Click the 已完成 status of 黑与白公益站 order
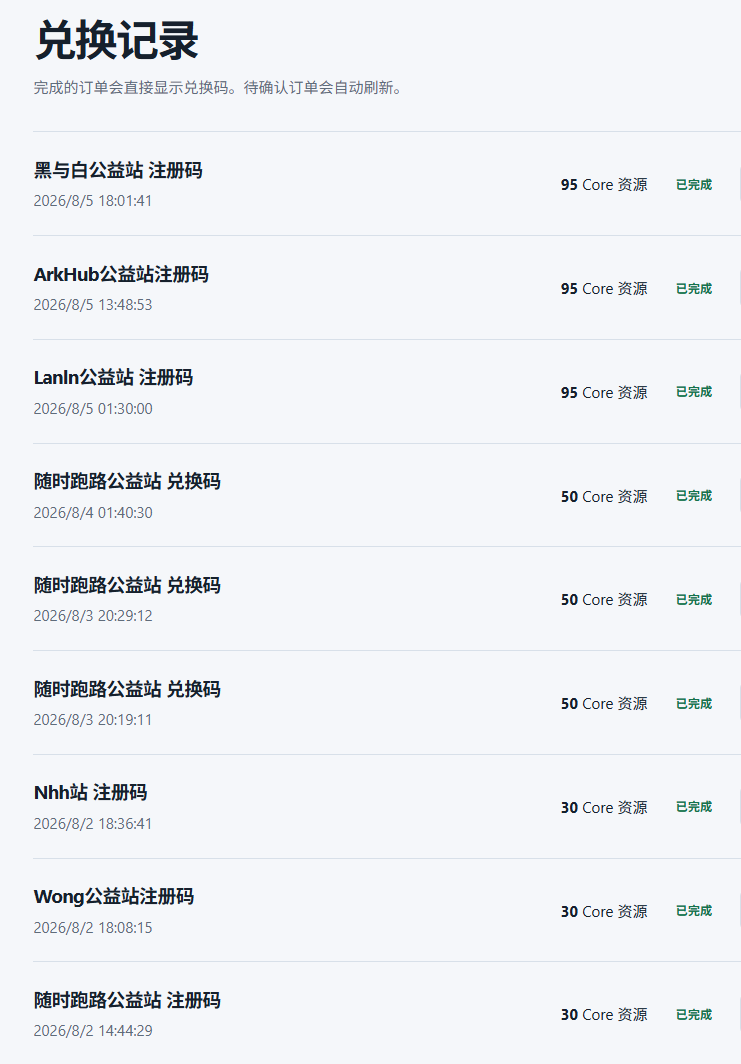Viewport: 741px width, 1064px height. 694,185
